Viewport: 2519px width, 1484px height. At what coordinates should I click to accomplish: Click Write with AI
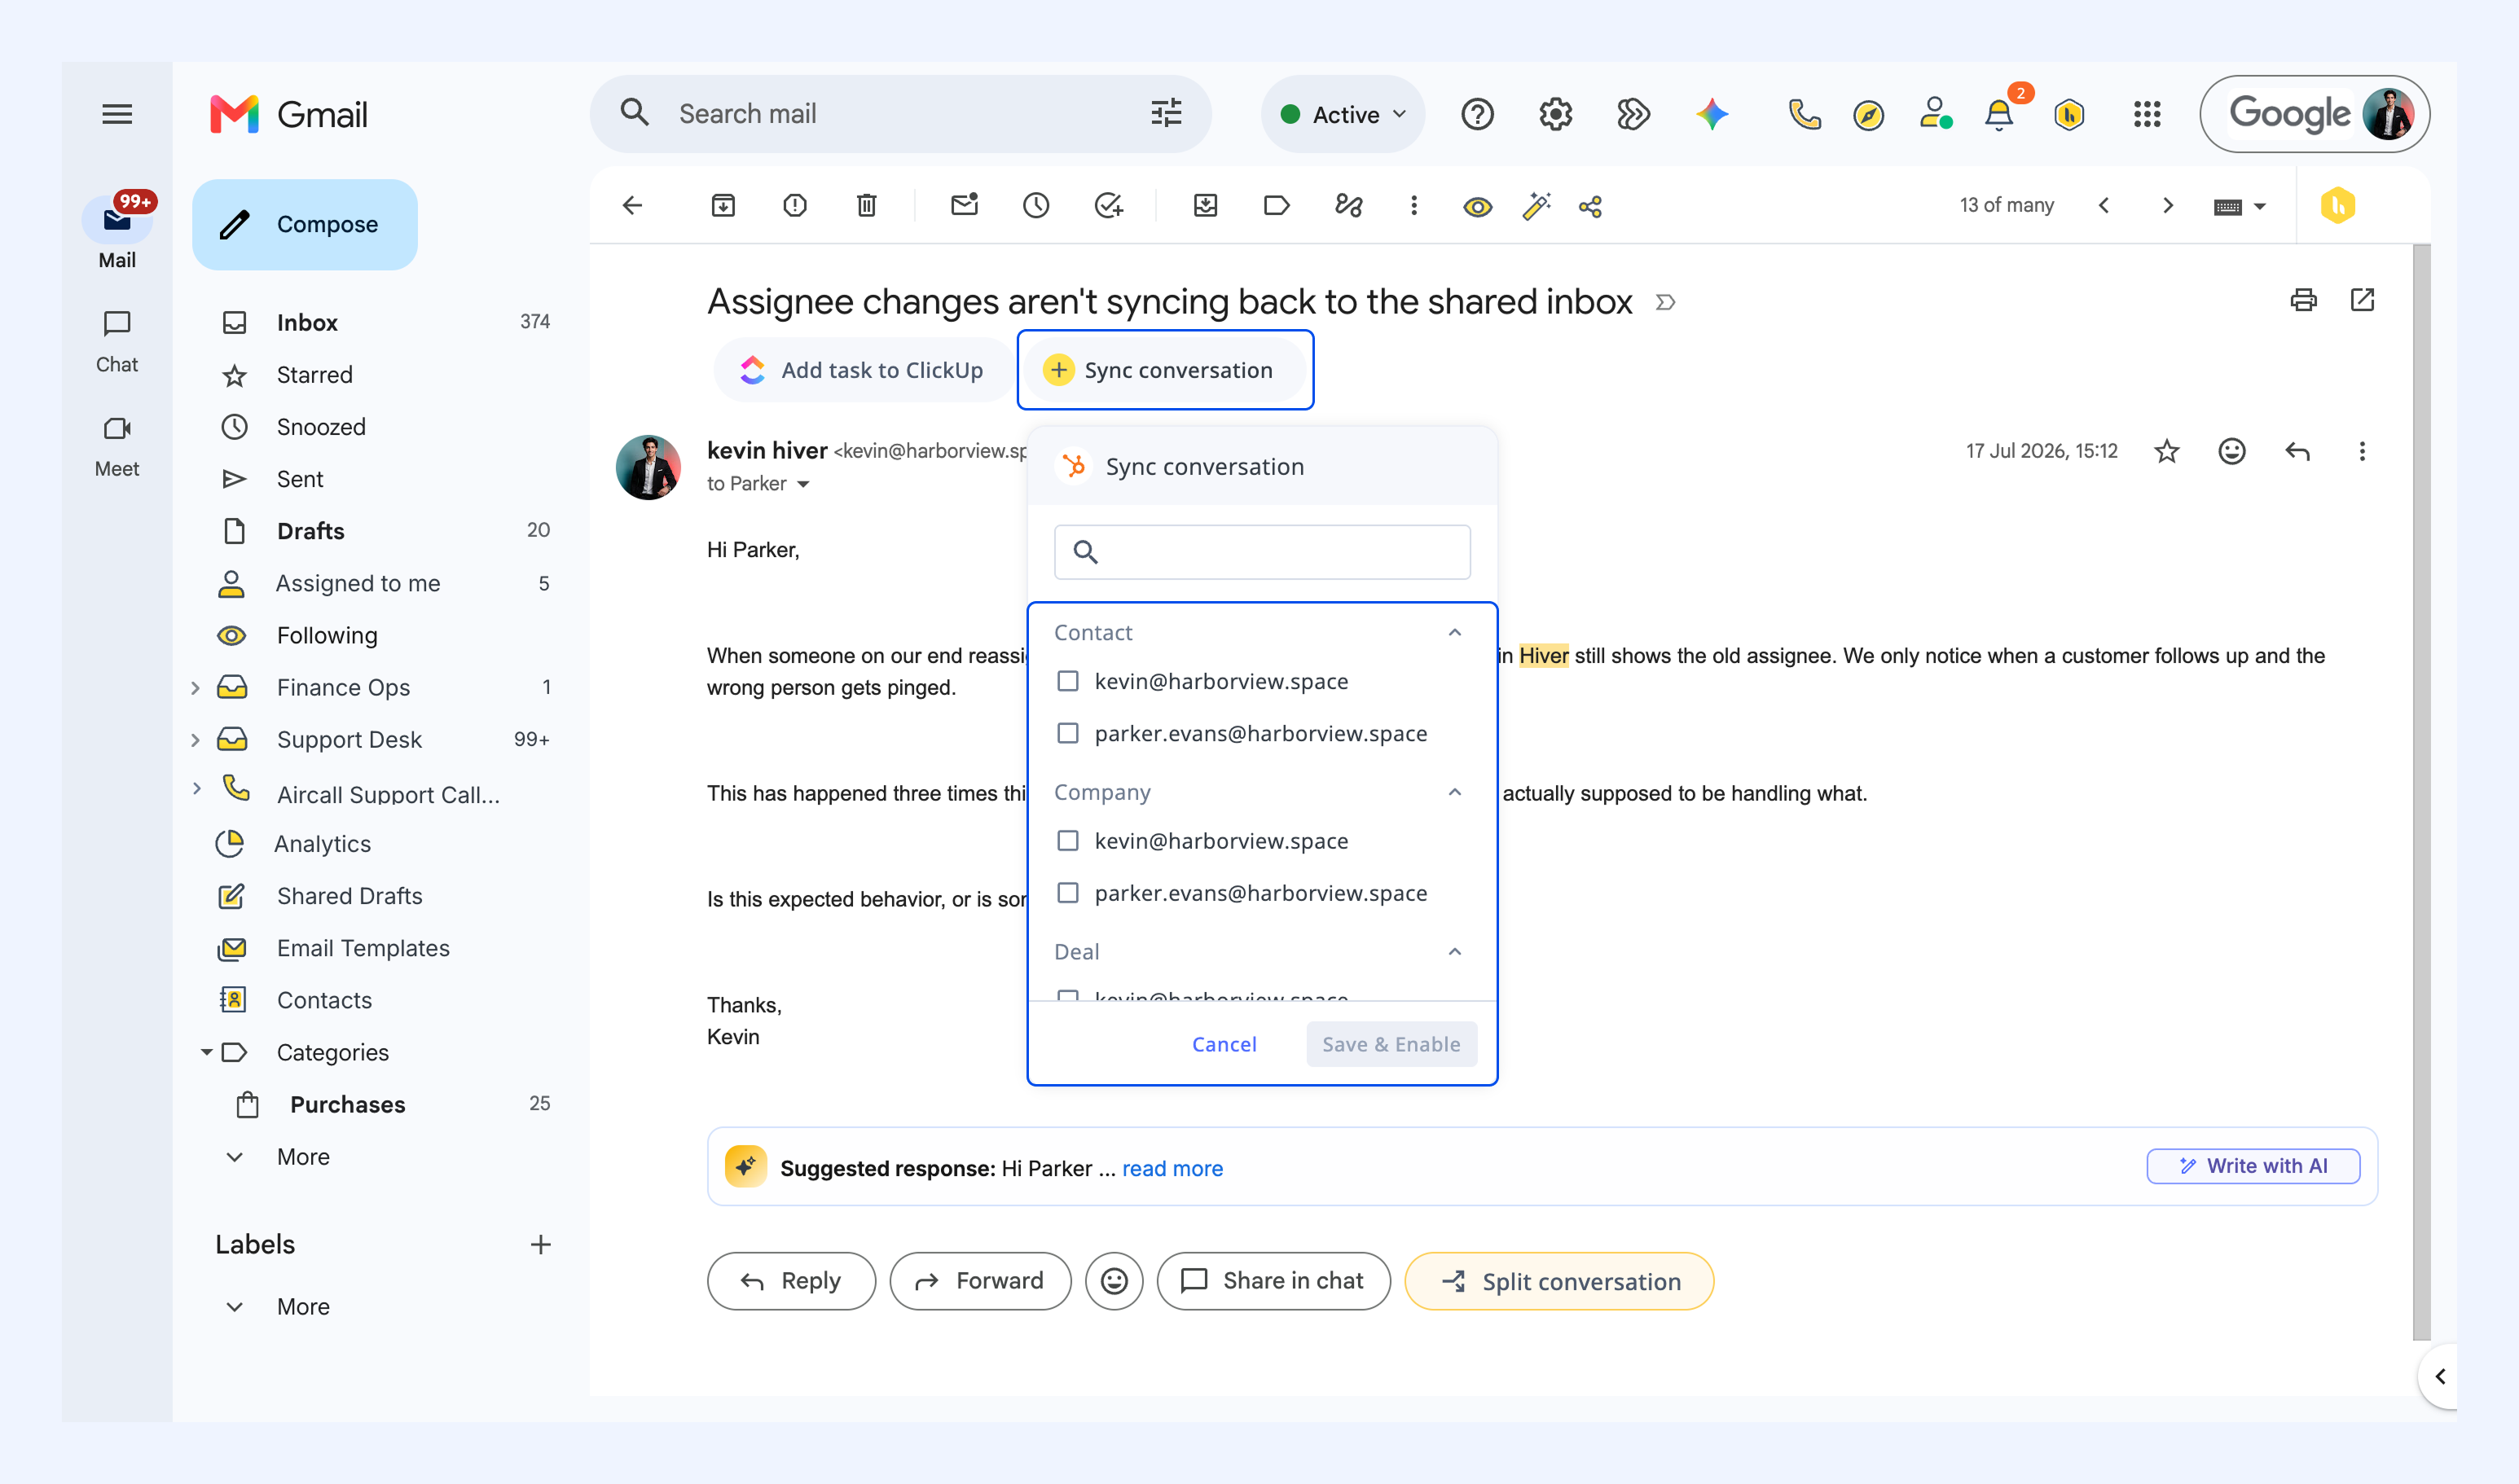2253,1166
